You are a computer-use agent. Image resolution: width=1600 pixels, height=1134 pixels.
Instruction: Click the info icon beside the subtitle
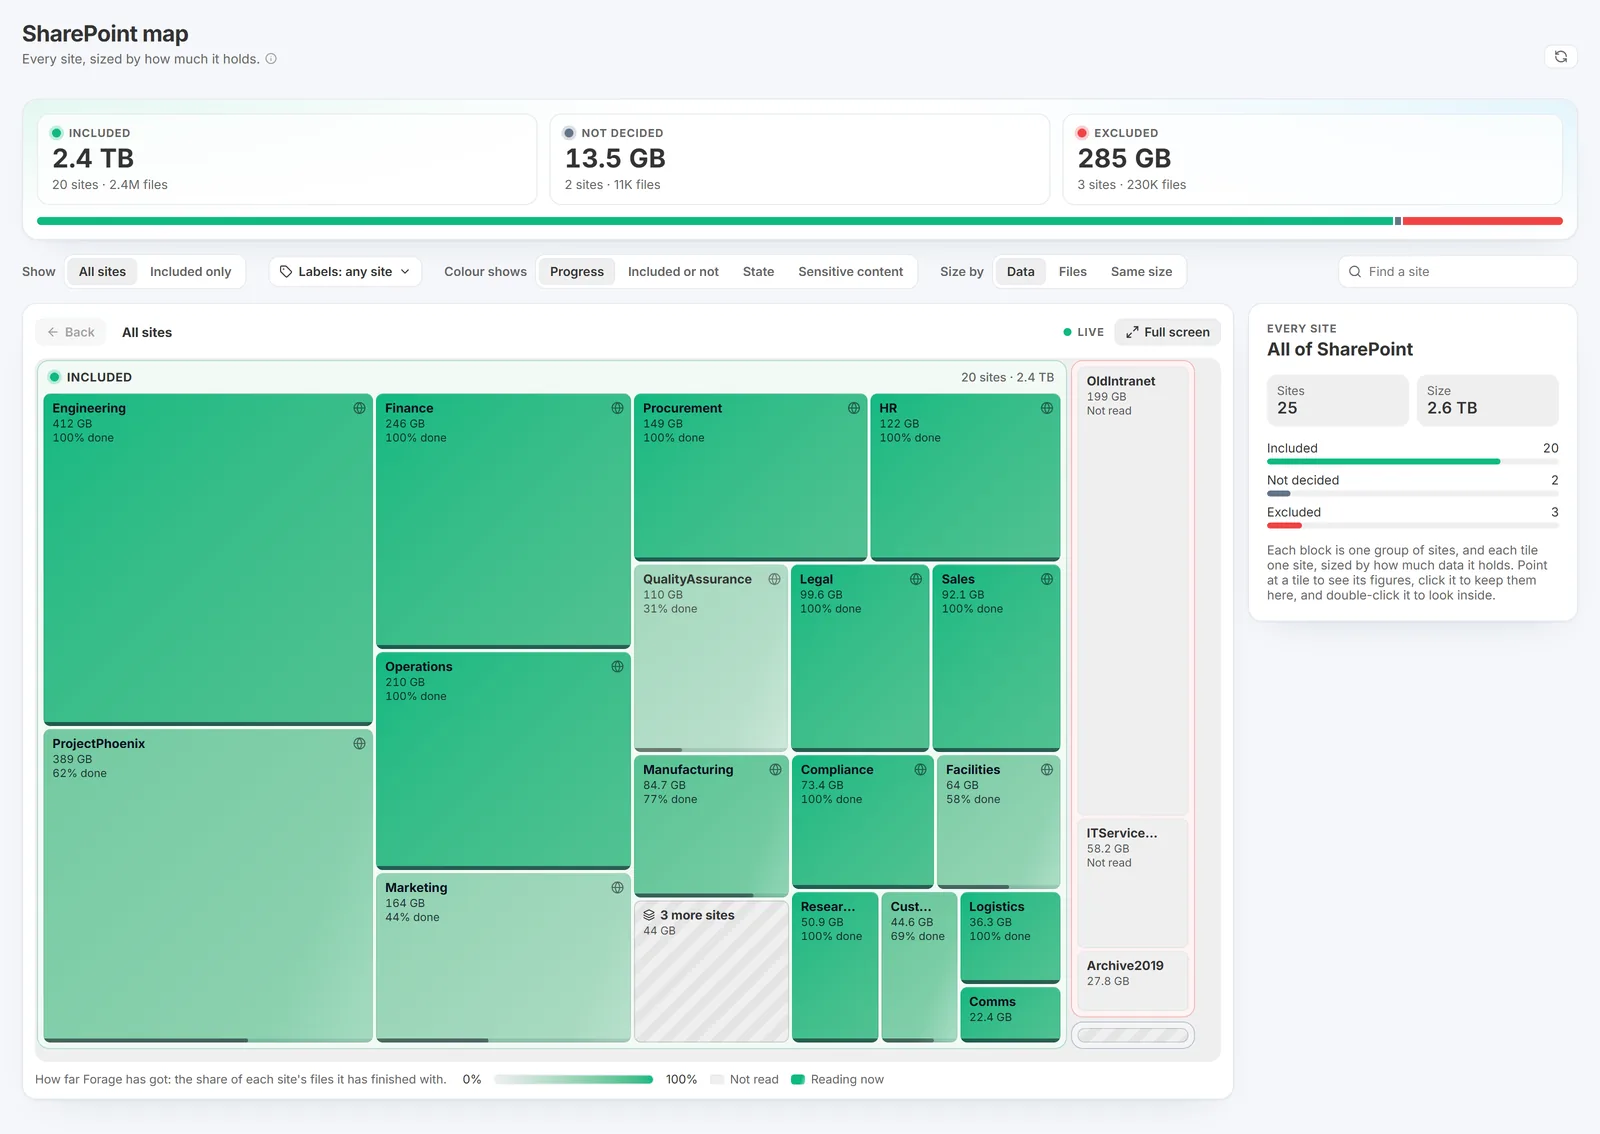click(271, 59)
